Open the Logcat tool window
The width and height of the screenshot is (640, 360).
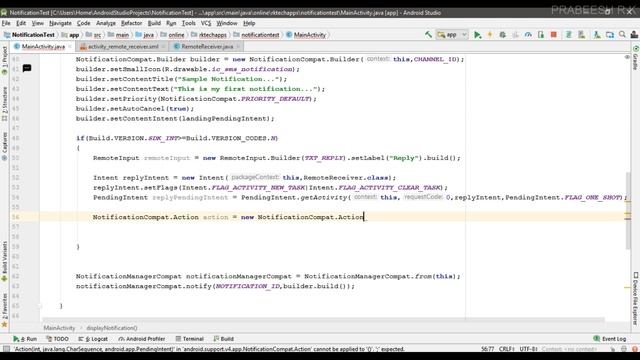point(93,339)
